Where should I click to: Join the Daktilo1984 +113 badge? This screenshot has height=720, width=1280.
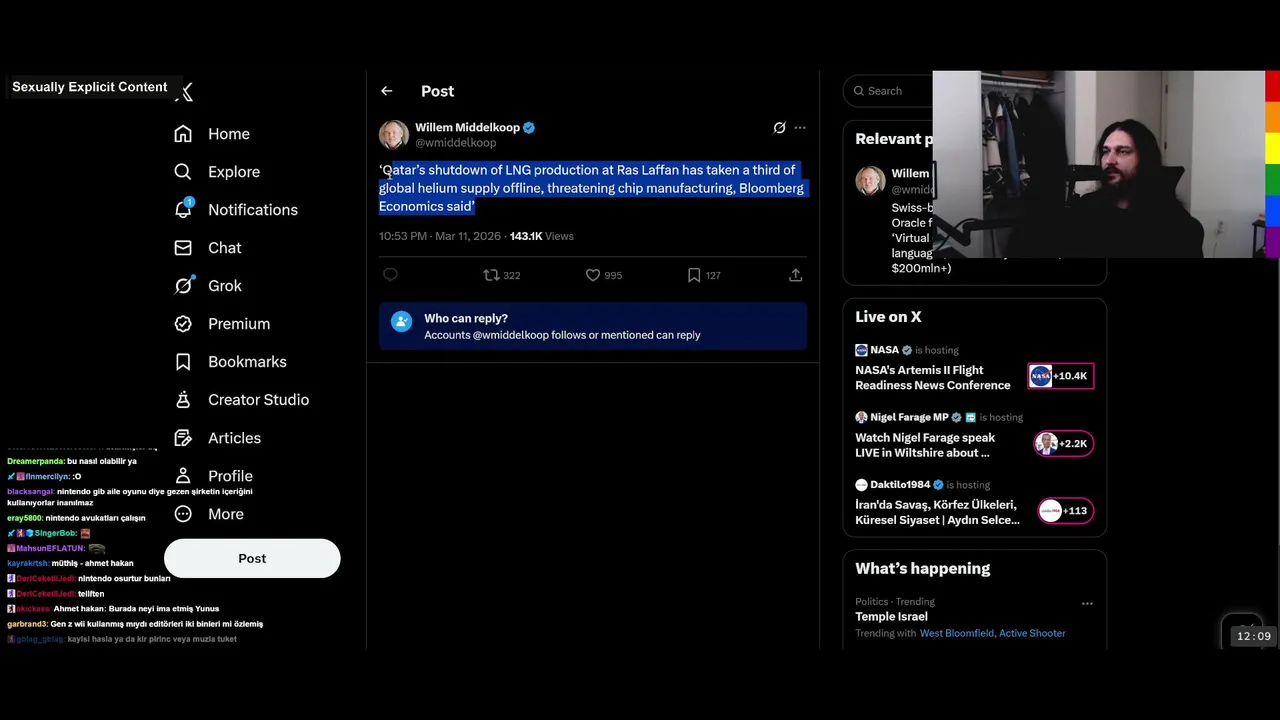point(1065,511)
